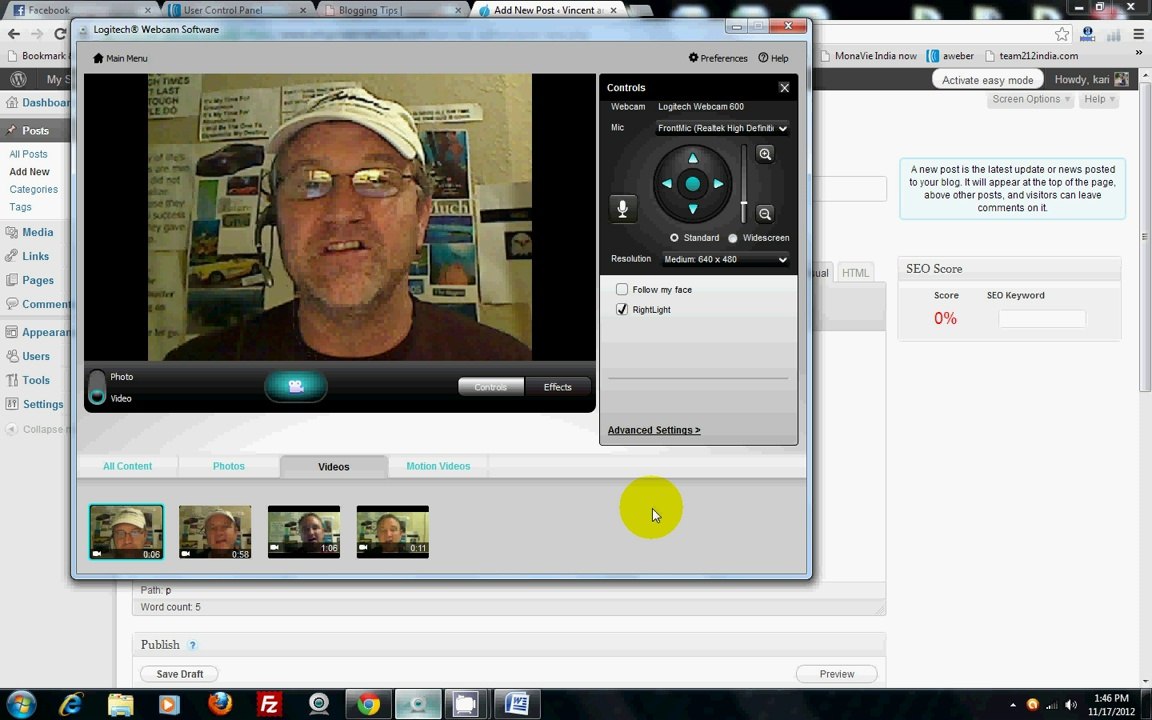Viewport: 1152px width, 720px height.
Task: Start recording with the video camera button
Action: (x=295, y=386)
